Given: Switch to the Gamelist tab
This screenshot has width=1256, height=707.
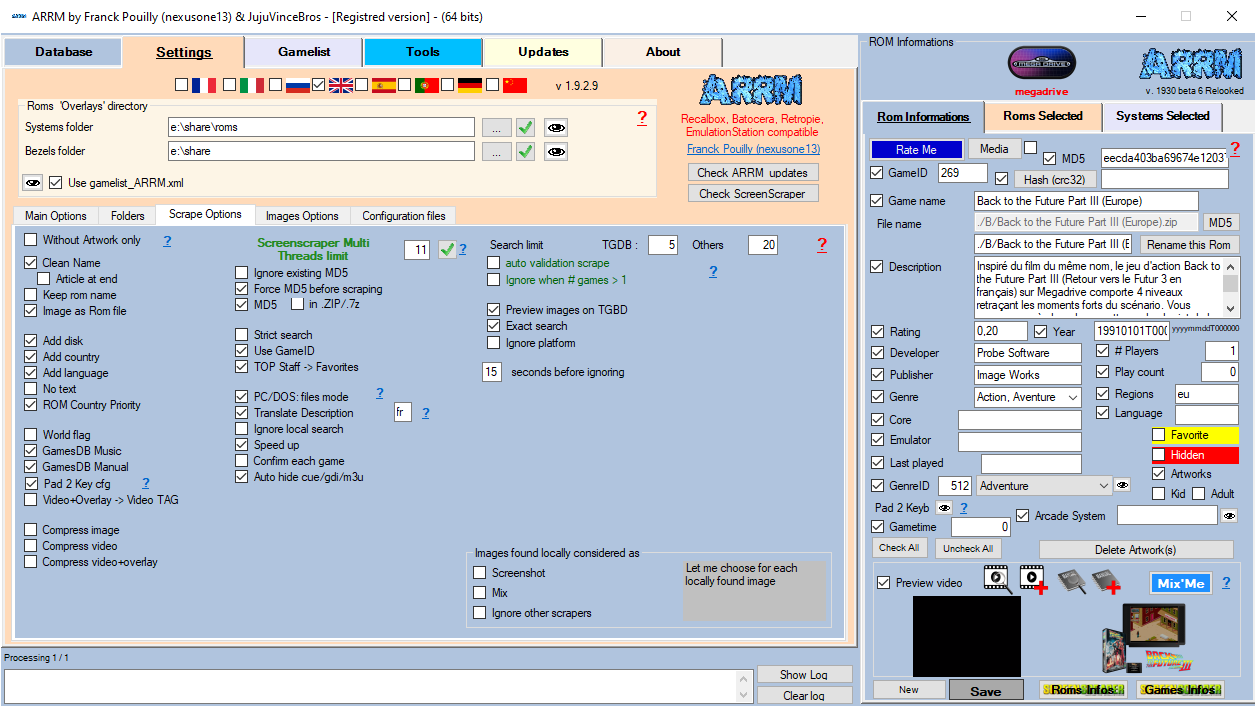Looking at the screenshot, I should point(304,52).
